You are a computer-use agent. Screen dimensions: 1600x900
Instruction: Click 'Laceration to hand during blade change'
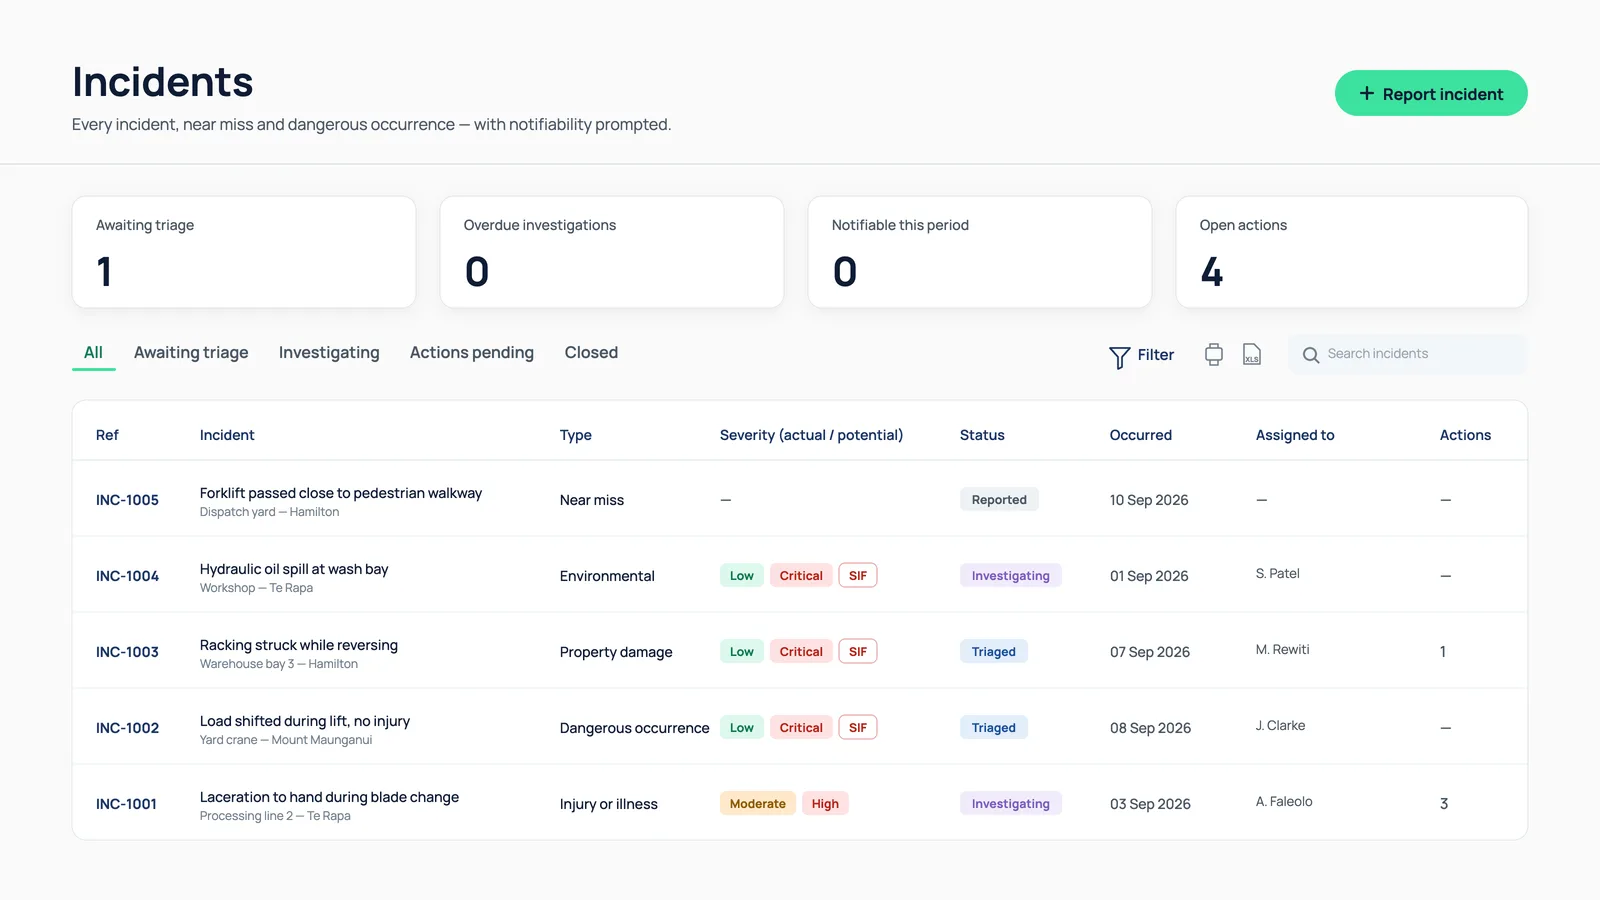(x=329, y=797)
